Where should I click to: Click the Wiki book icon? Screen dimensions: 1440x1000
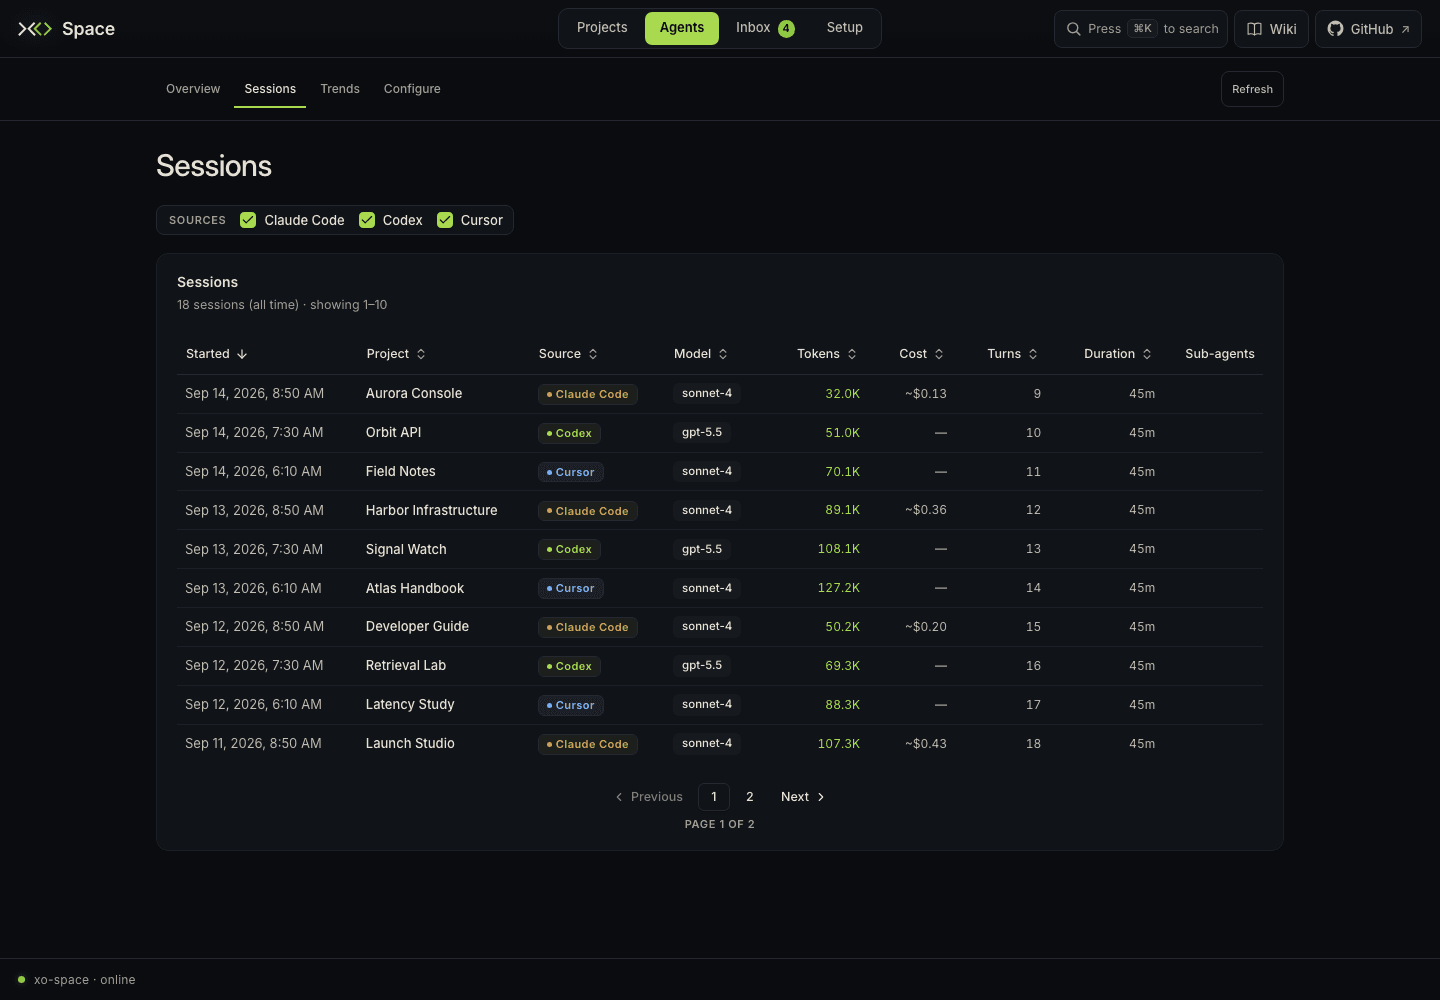[1254, 29]
